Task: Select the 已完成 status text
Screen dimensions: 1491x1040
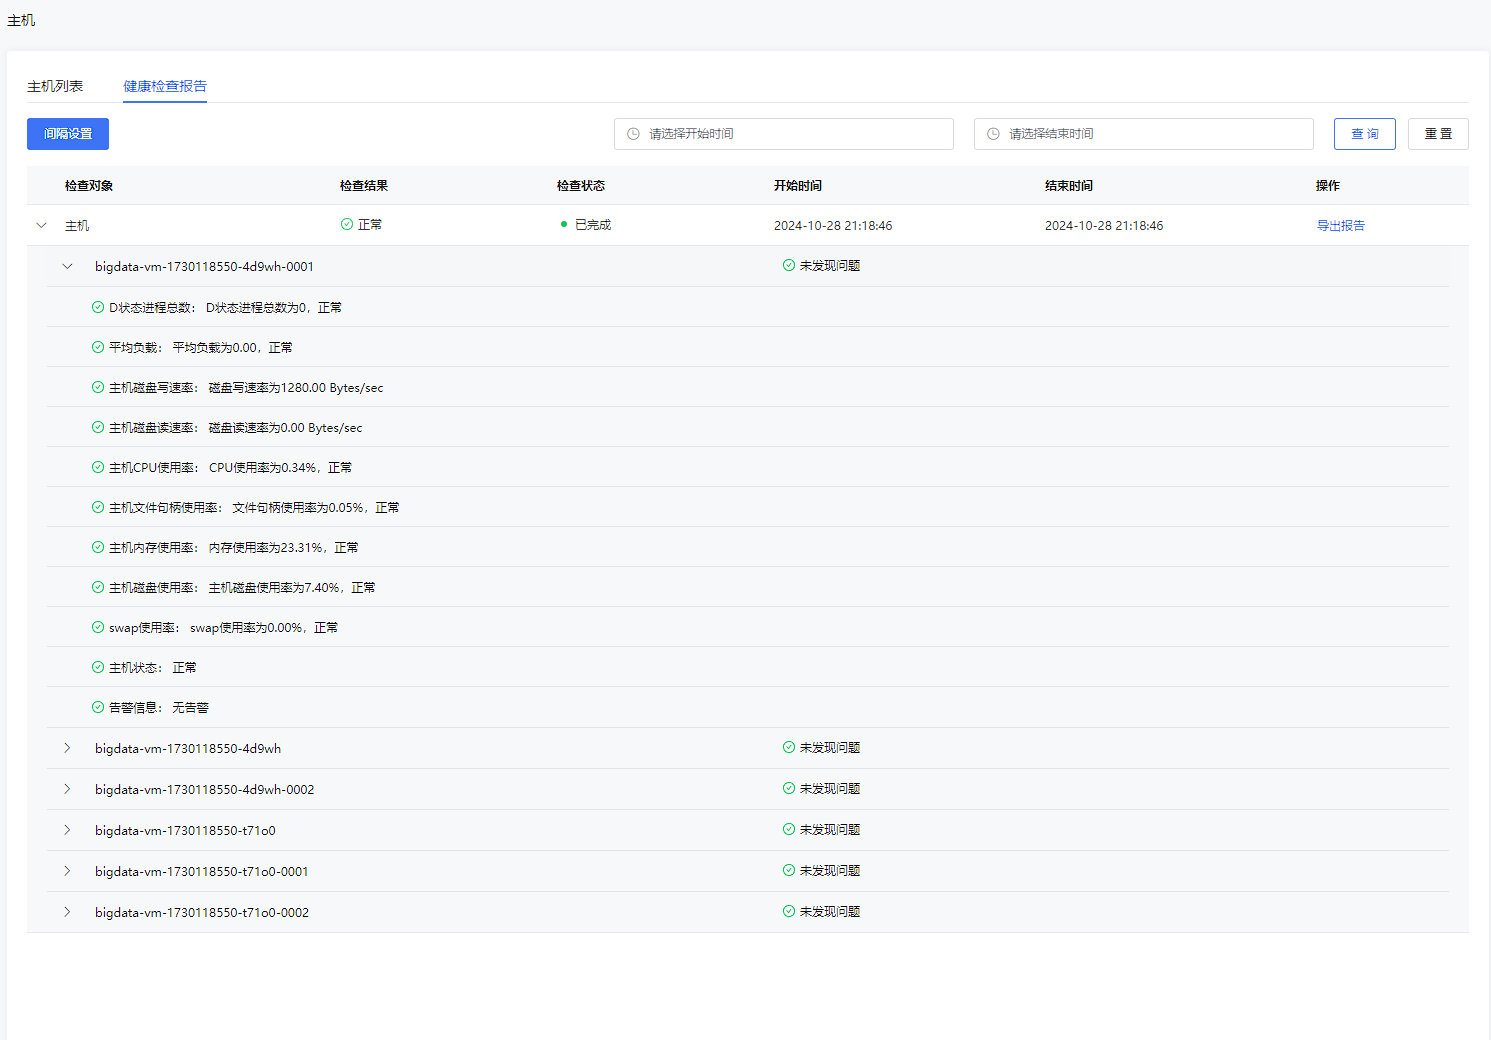Action: (593, 225)
